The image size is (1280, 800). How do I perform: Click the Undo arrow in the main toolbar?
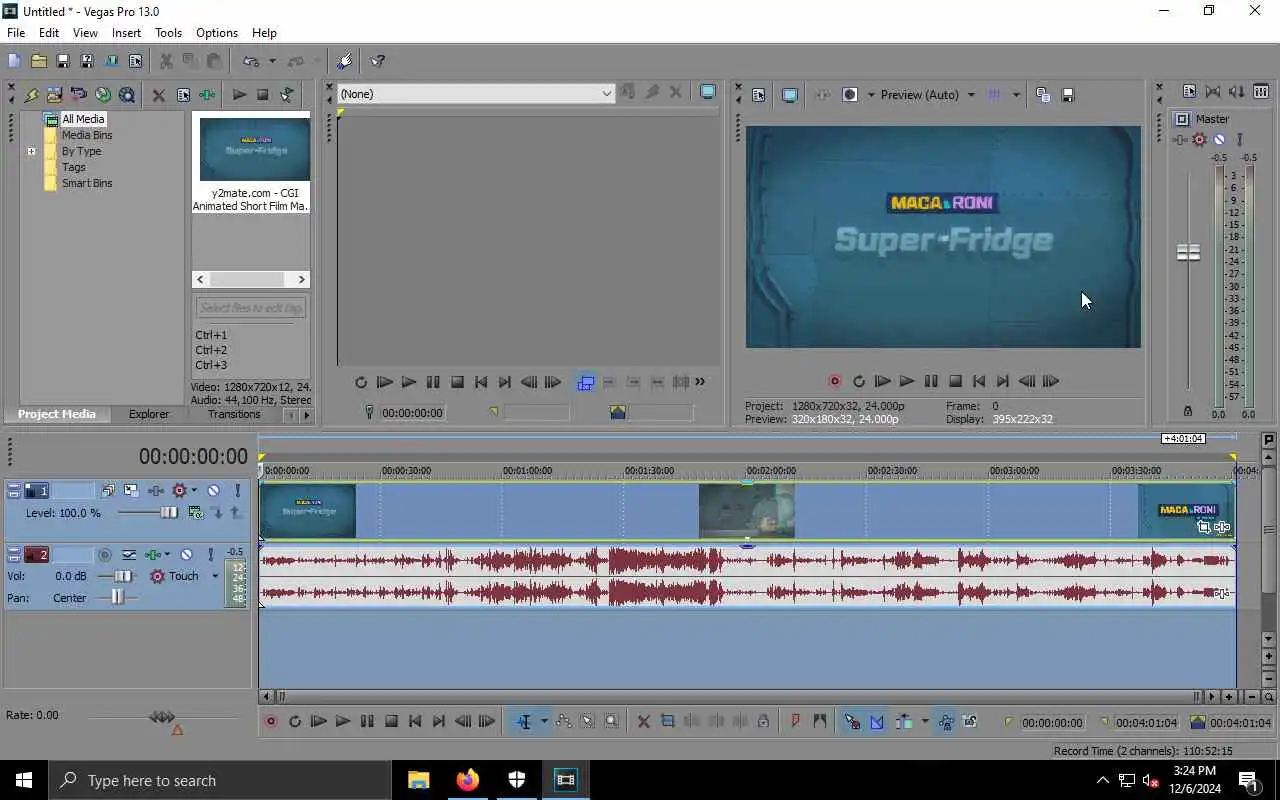click(x=251, y=61)
